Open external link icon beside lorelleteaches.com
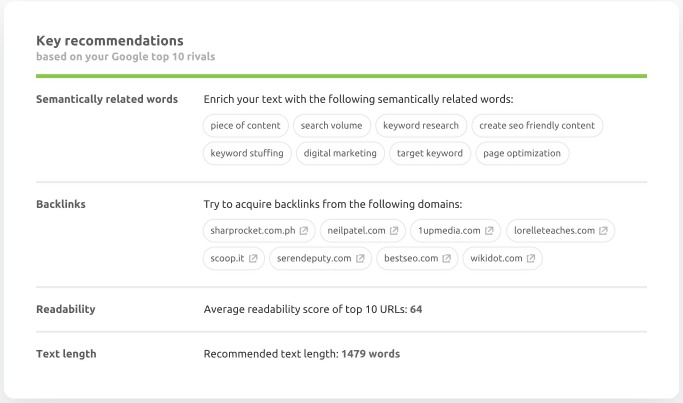Image resolution: width=683 pixels, height=403 pixels. pyautogui.click(x=603, y=230)
